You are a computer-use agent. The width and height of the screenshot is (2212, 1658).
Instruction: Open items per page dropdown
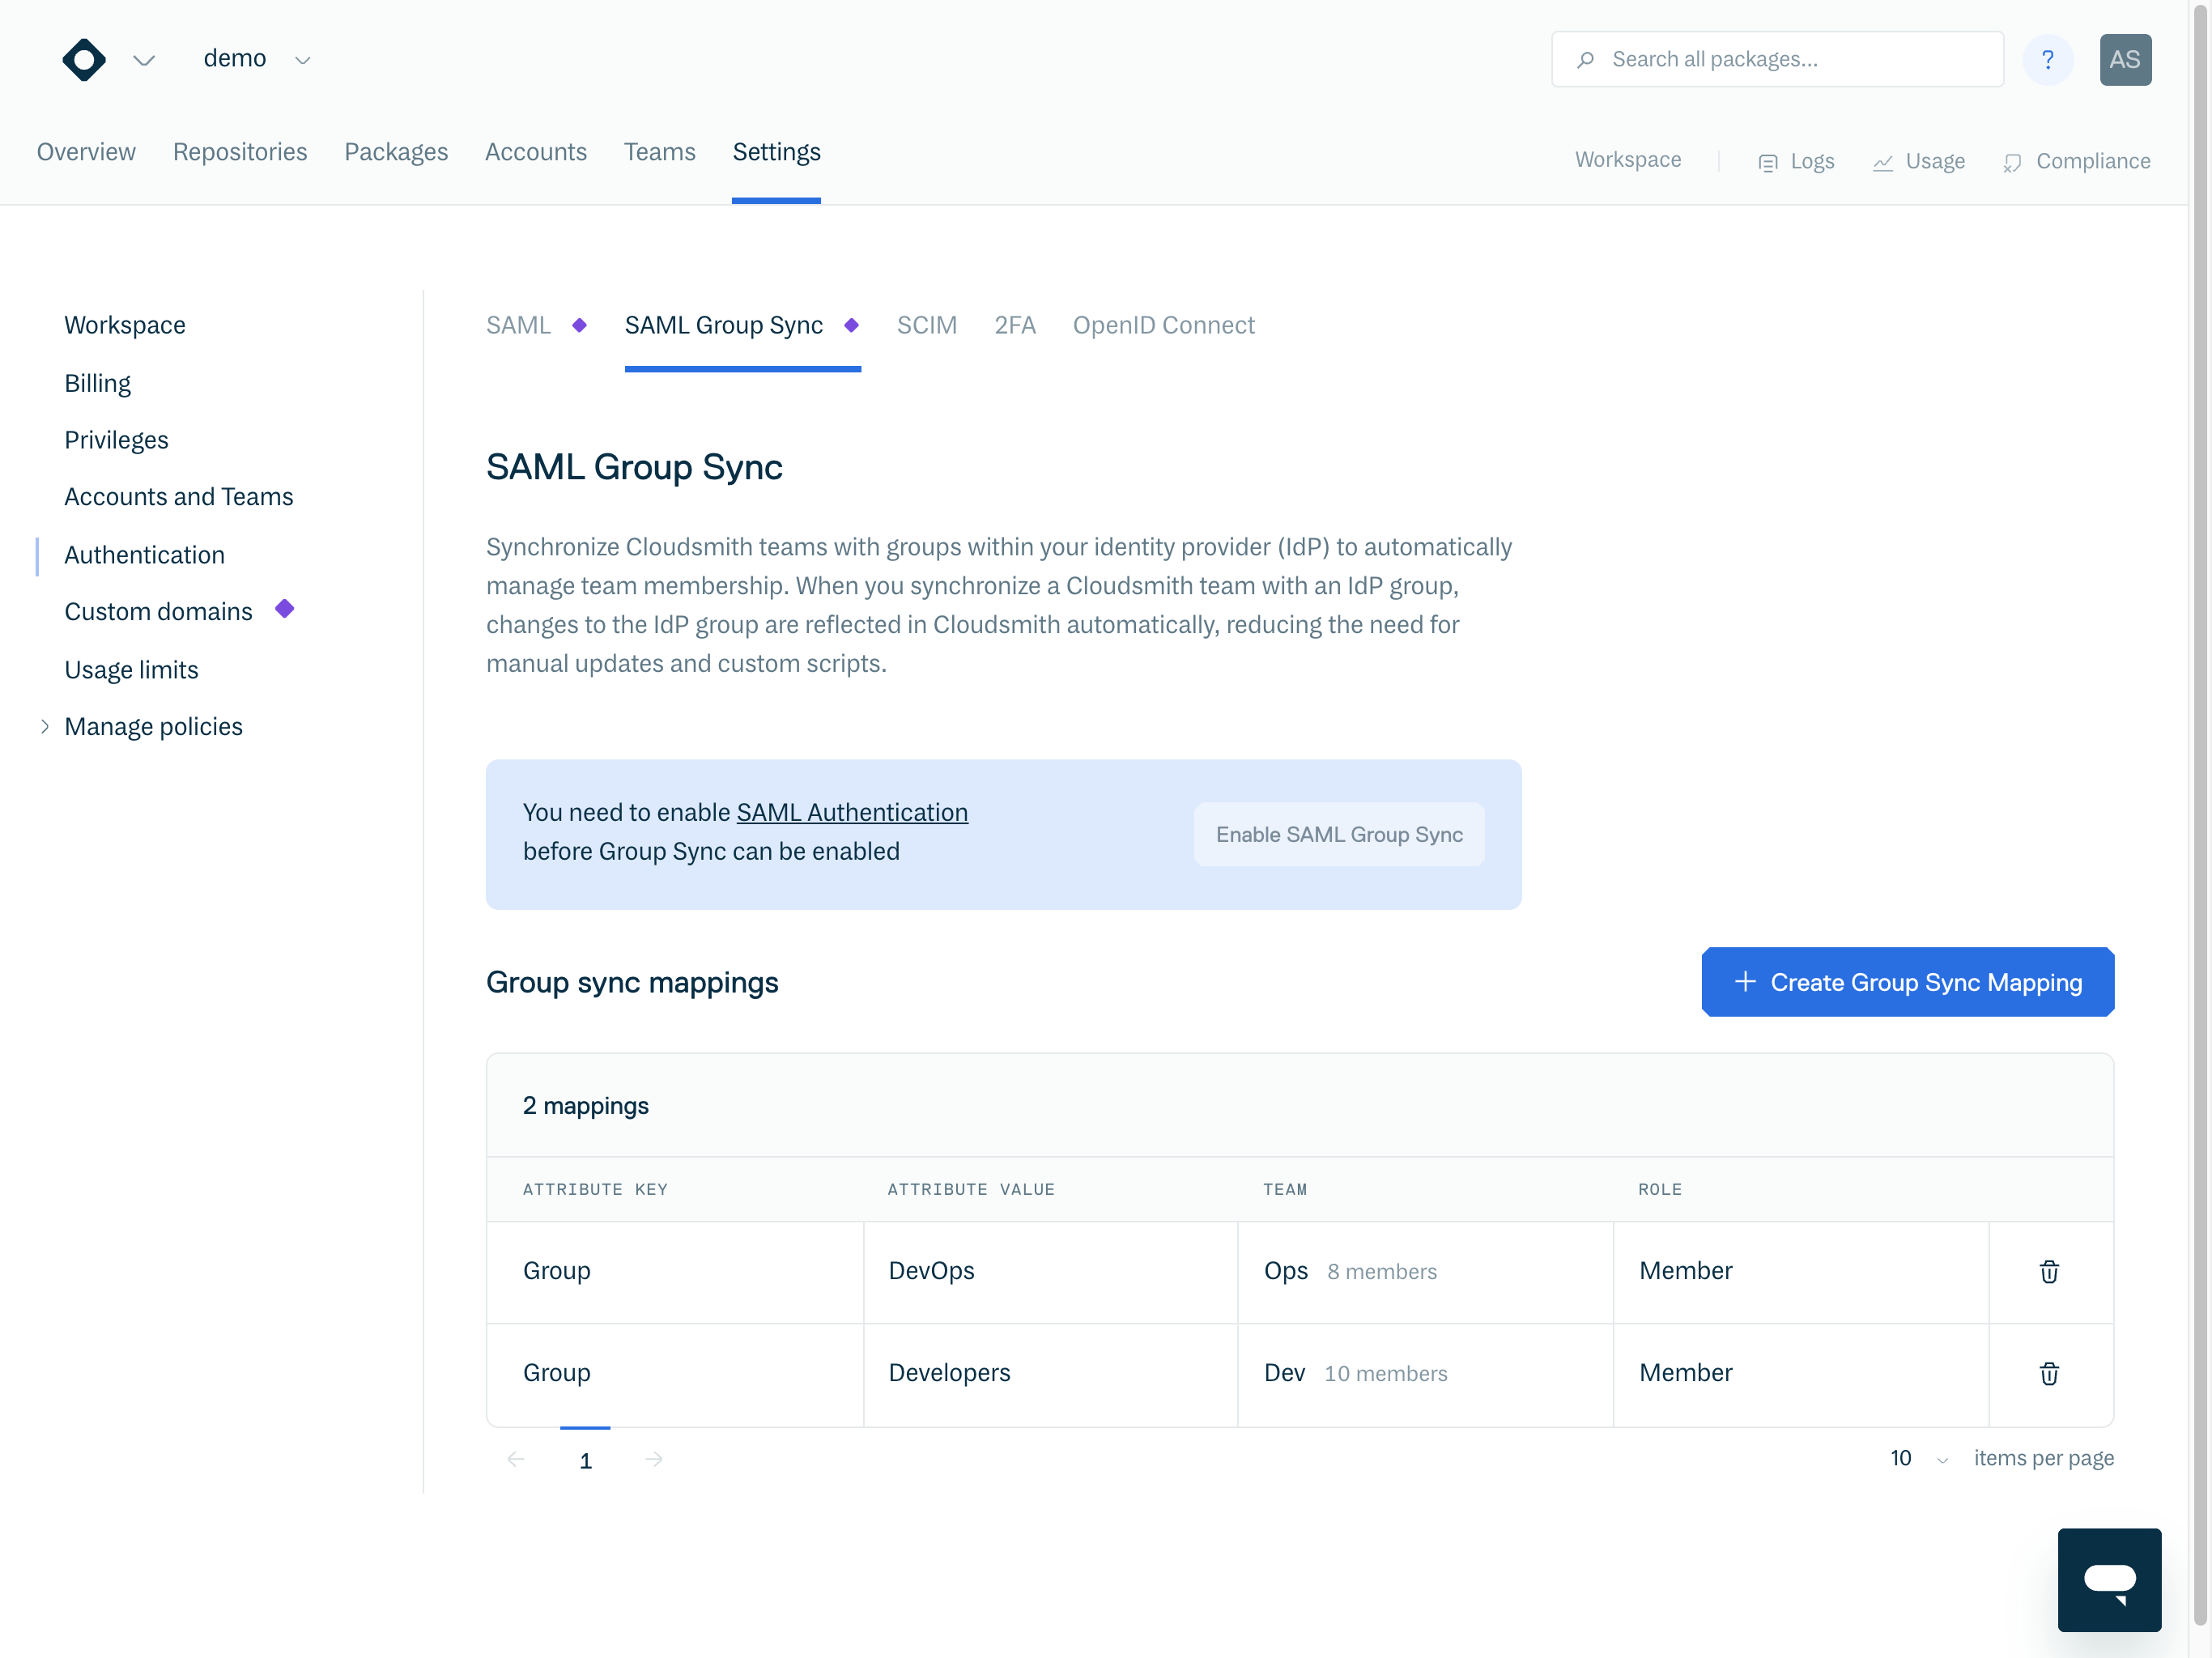pyautogui.click(x=1918, y=1459)
